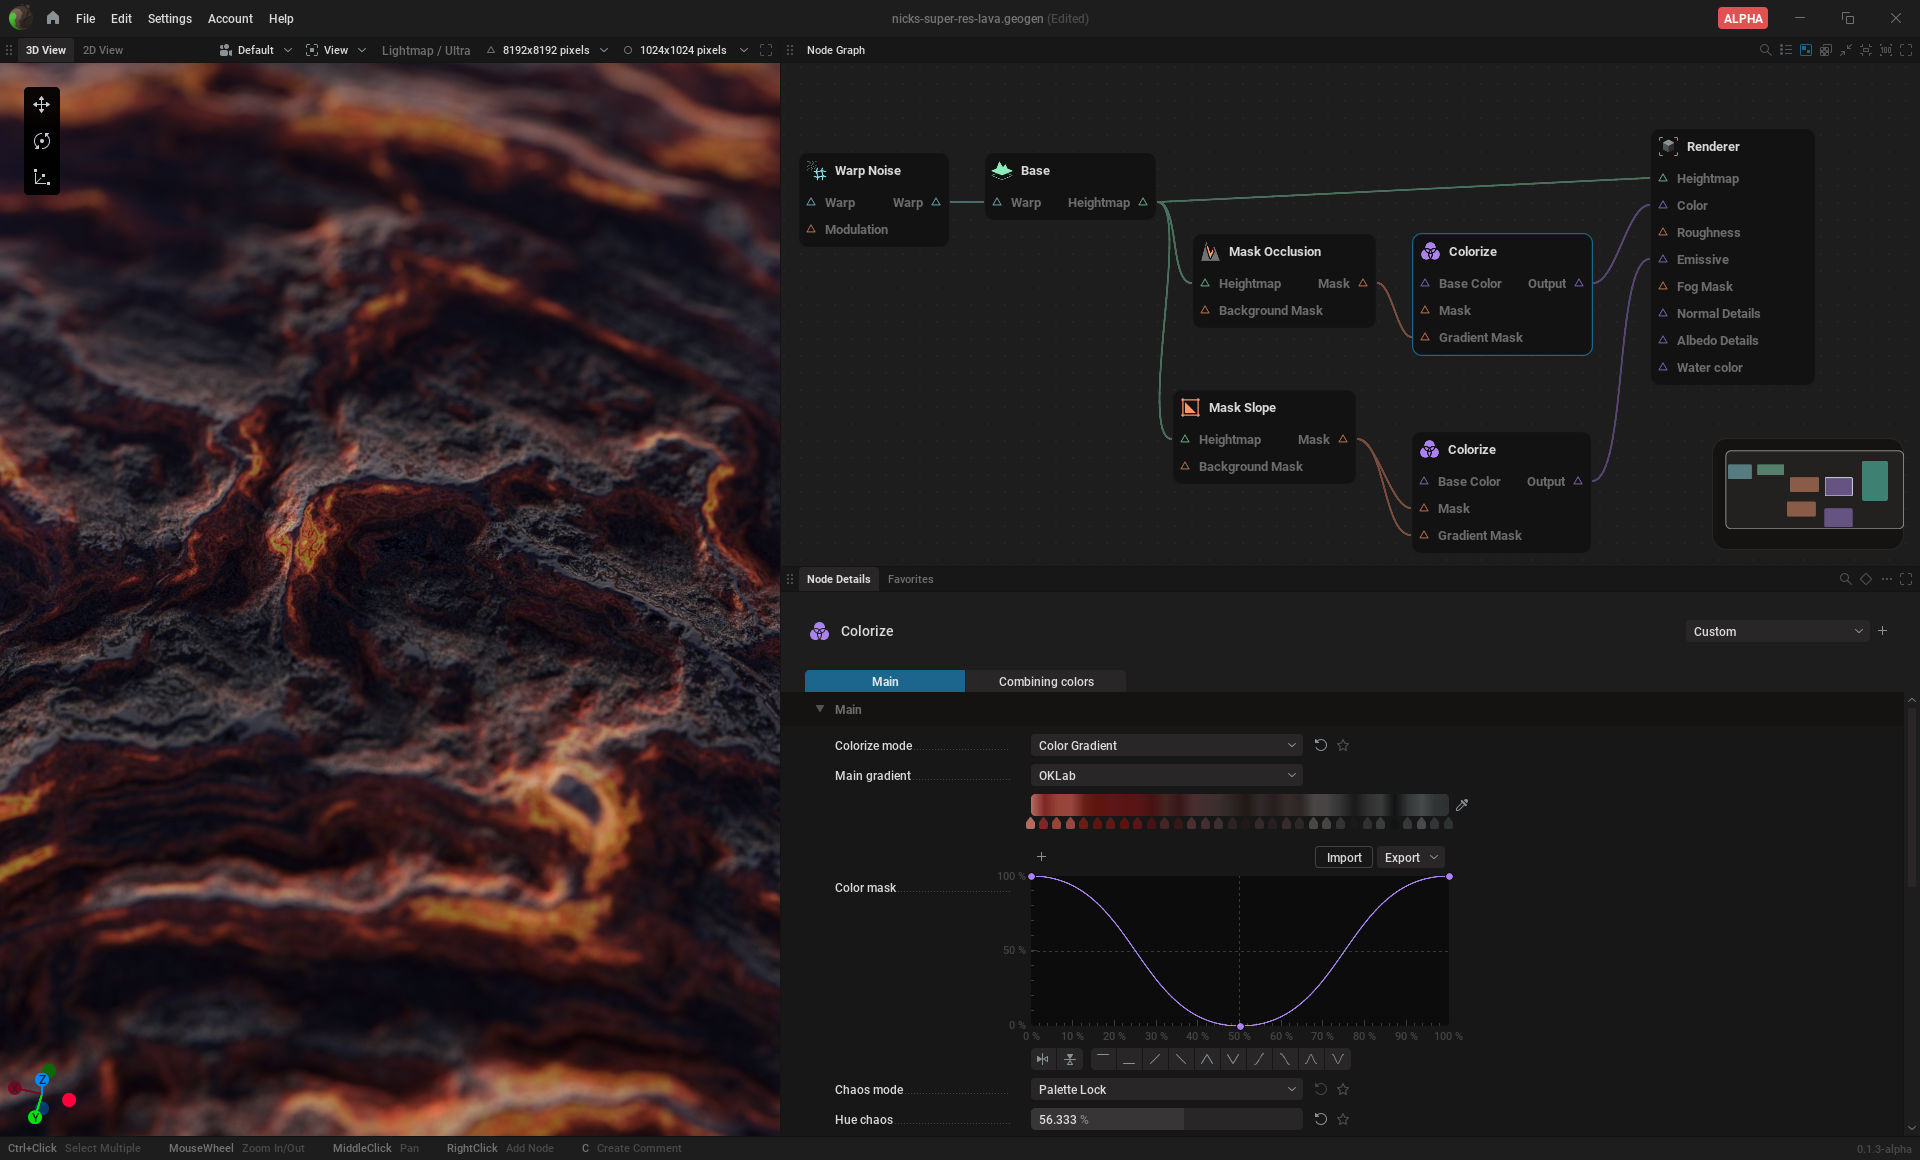
Task: Select the rotate tool in 3D view
Action: [41, 141]
